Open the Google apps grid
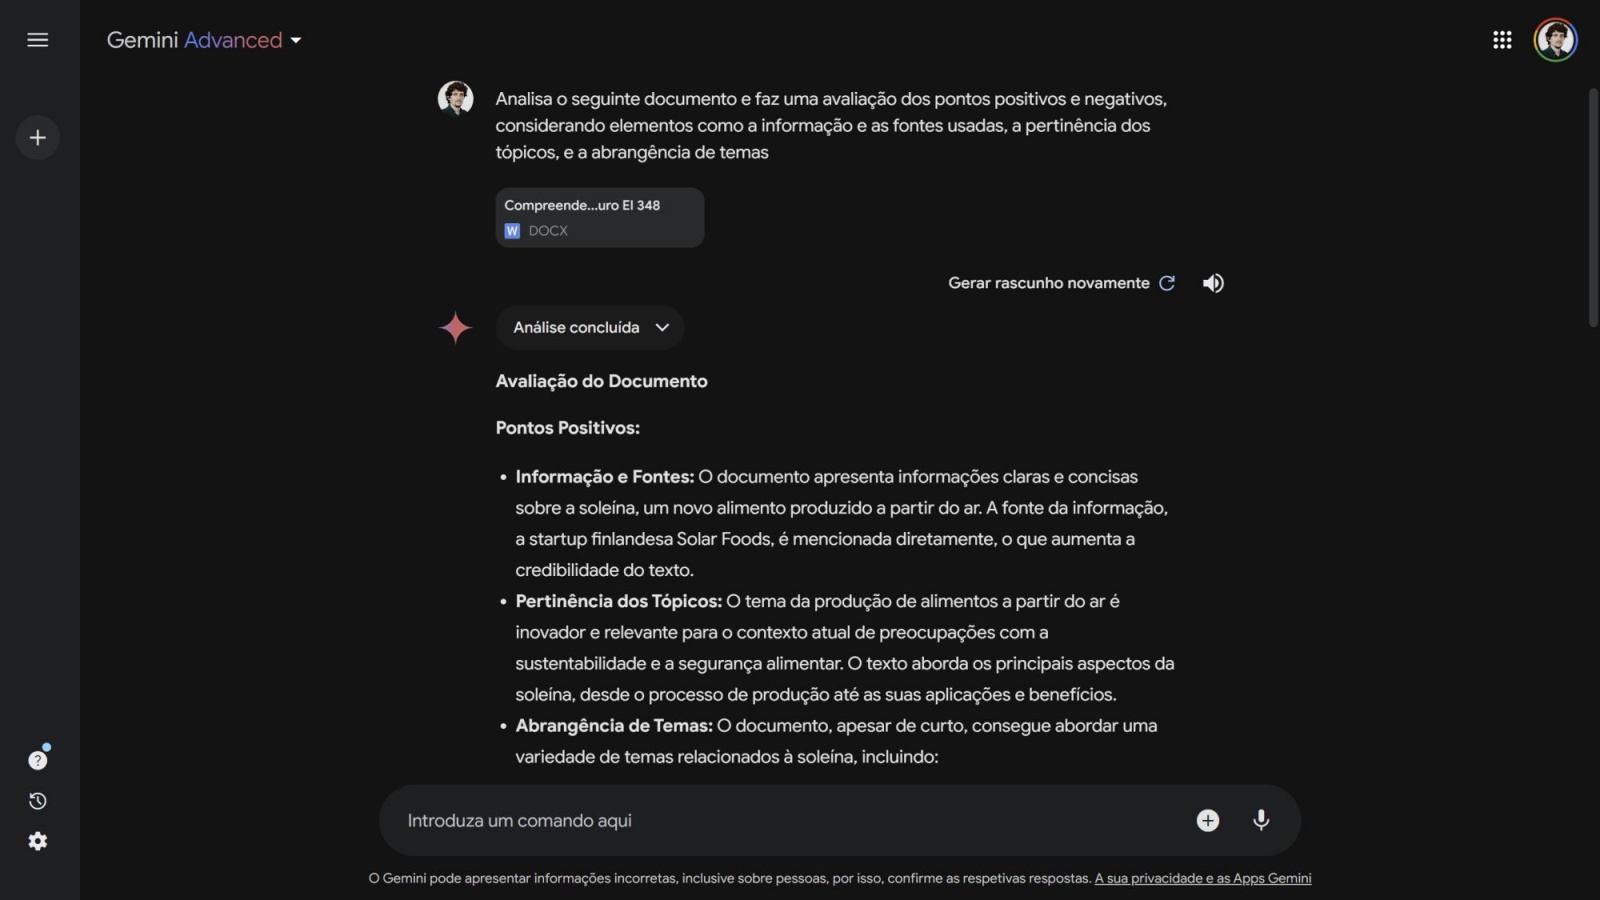The height and width of the screenshot is (900, 1600). (1502, 40)
